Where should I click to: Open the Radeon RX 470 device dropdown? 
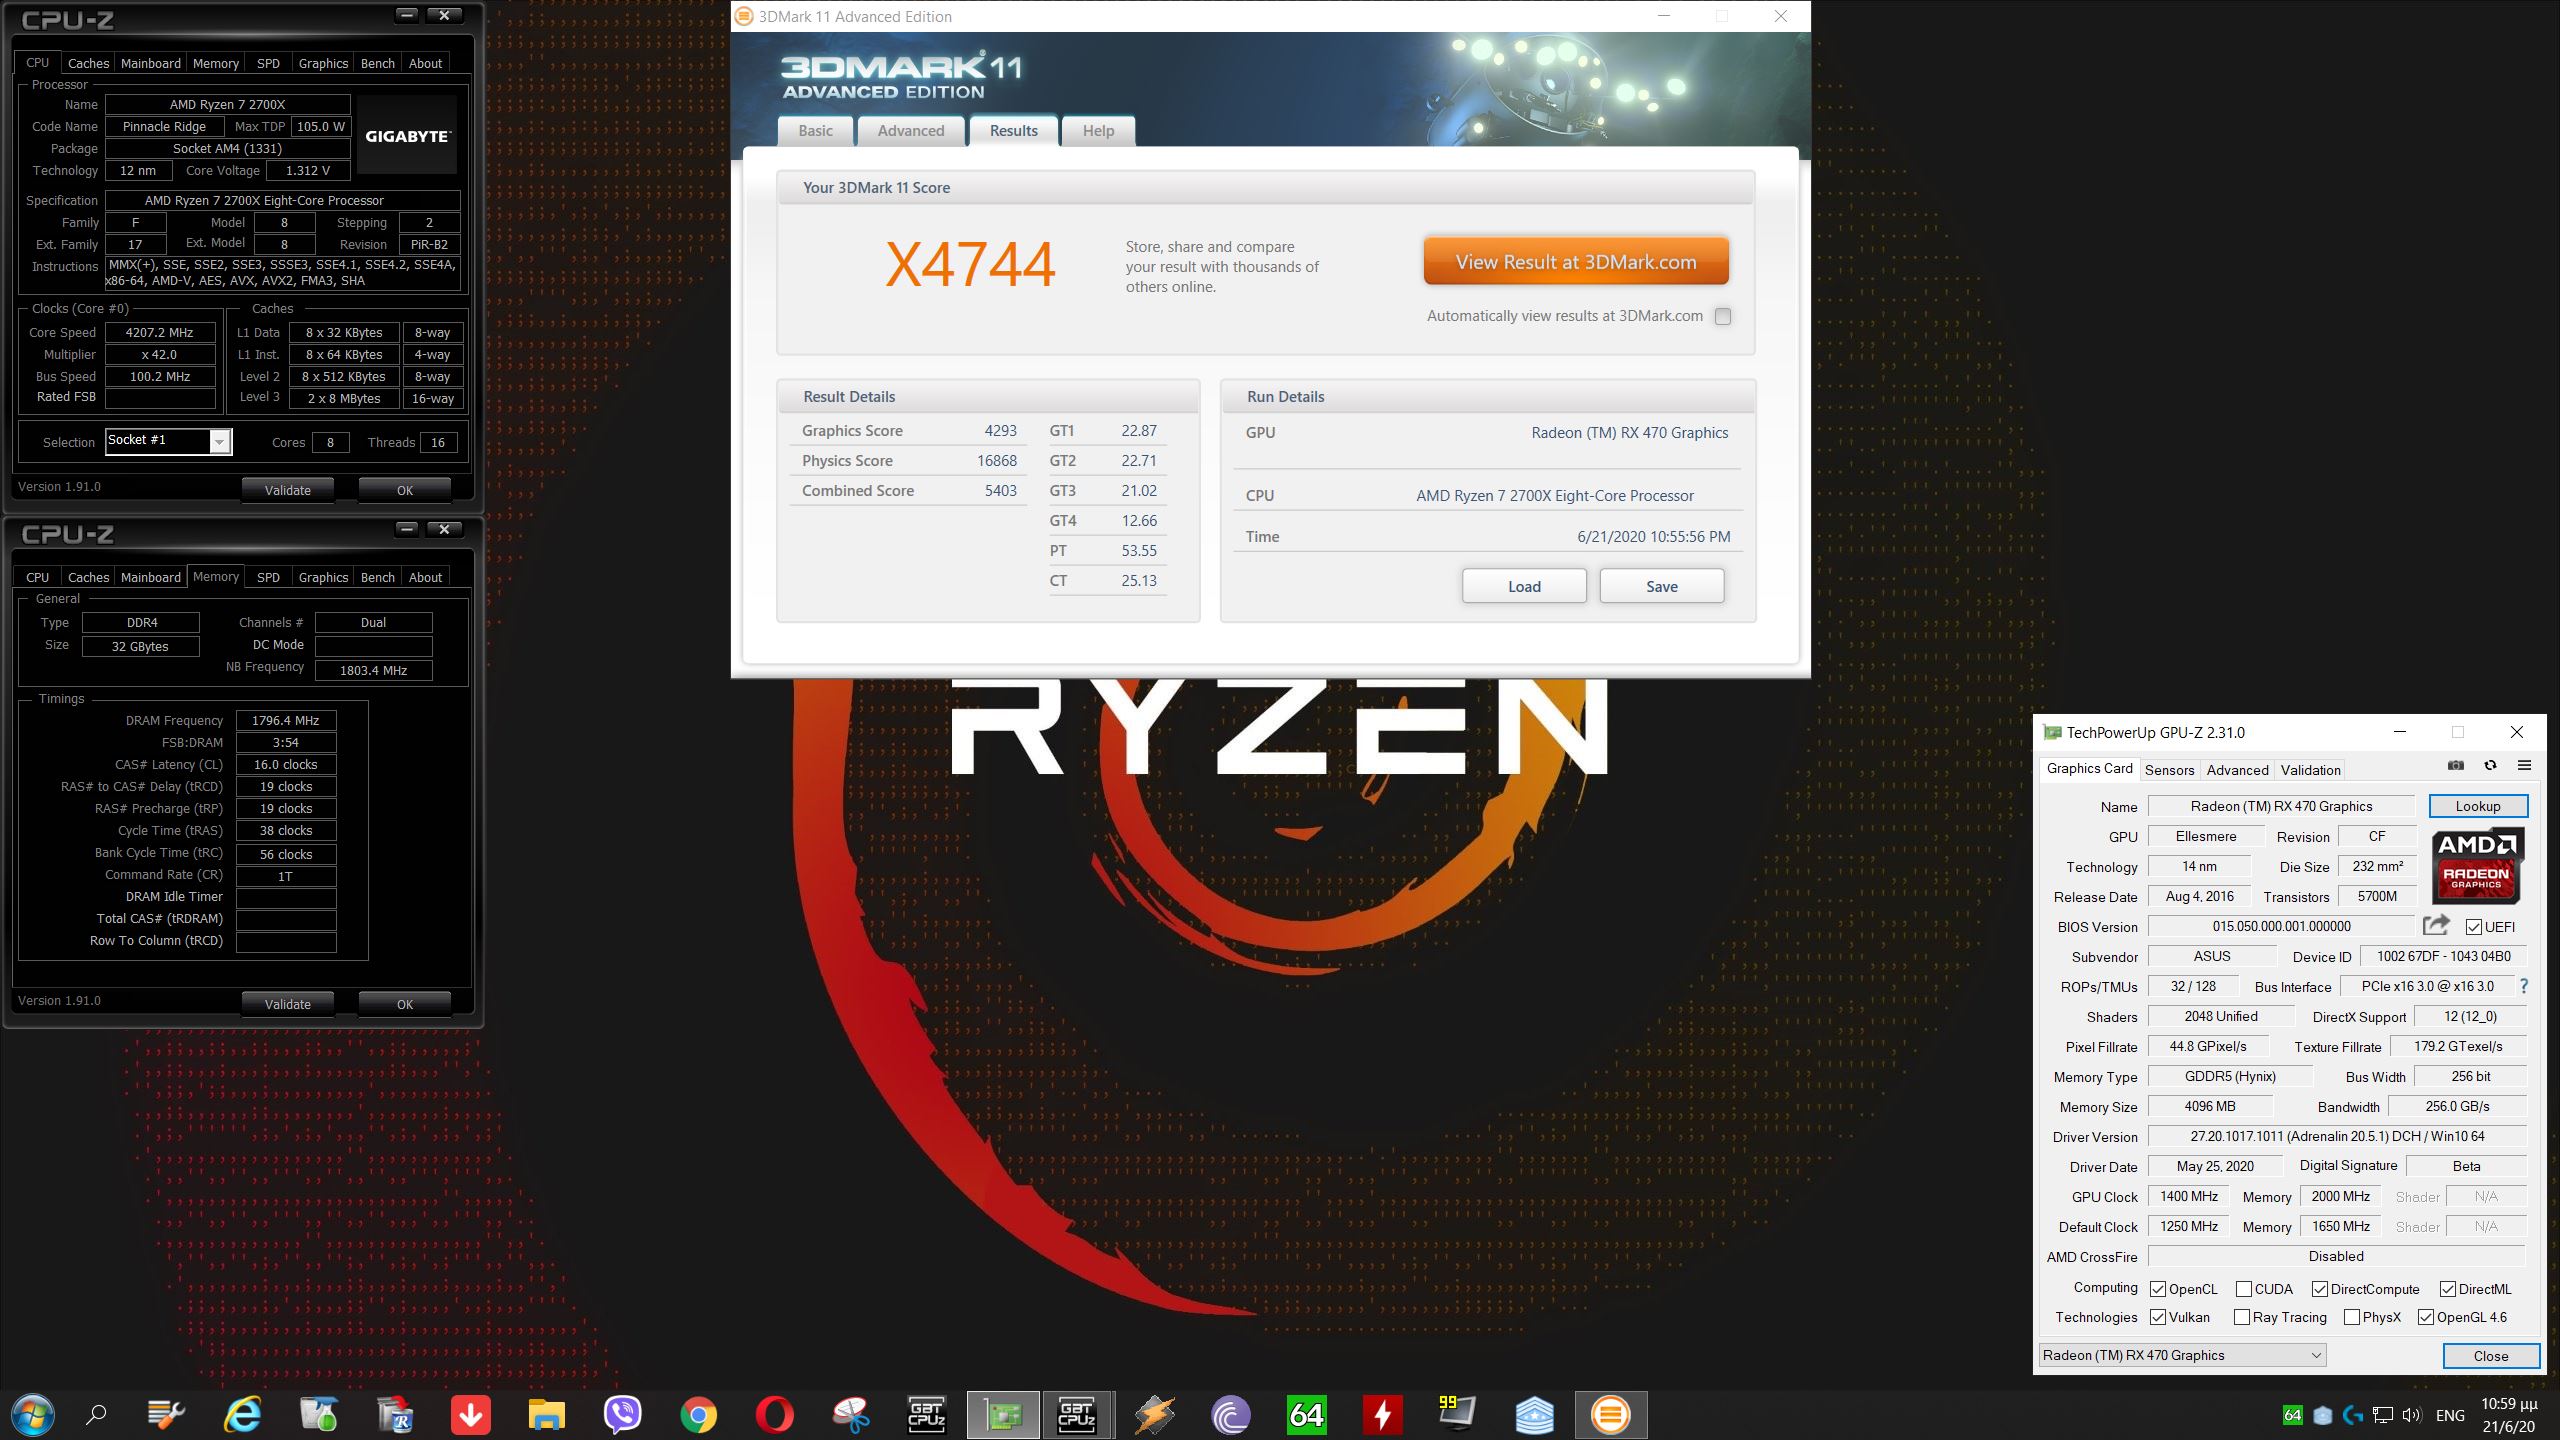coord(2182,1355)
